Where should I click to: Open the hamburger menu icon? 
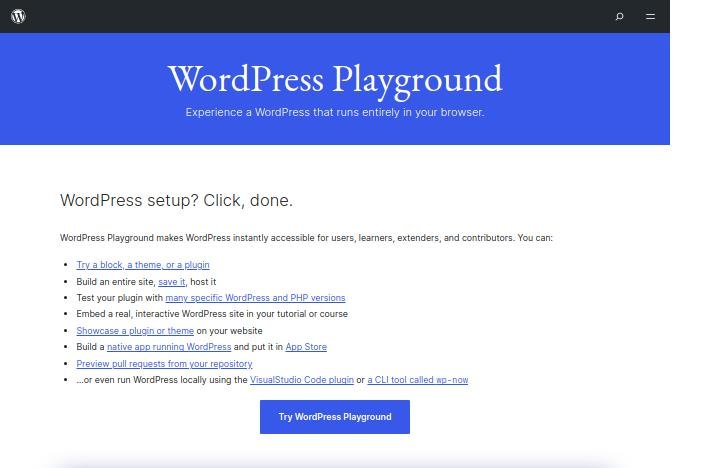click(x=651, y=17)
